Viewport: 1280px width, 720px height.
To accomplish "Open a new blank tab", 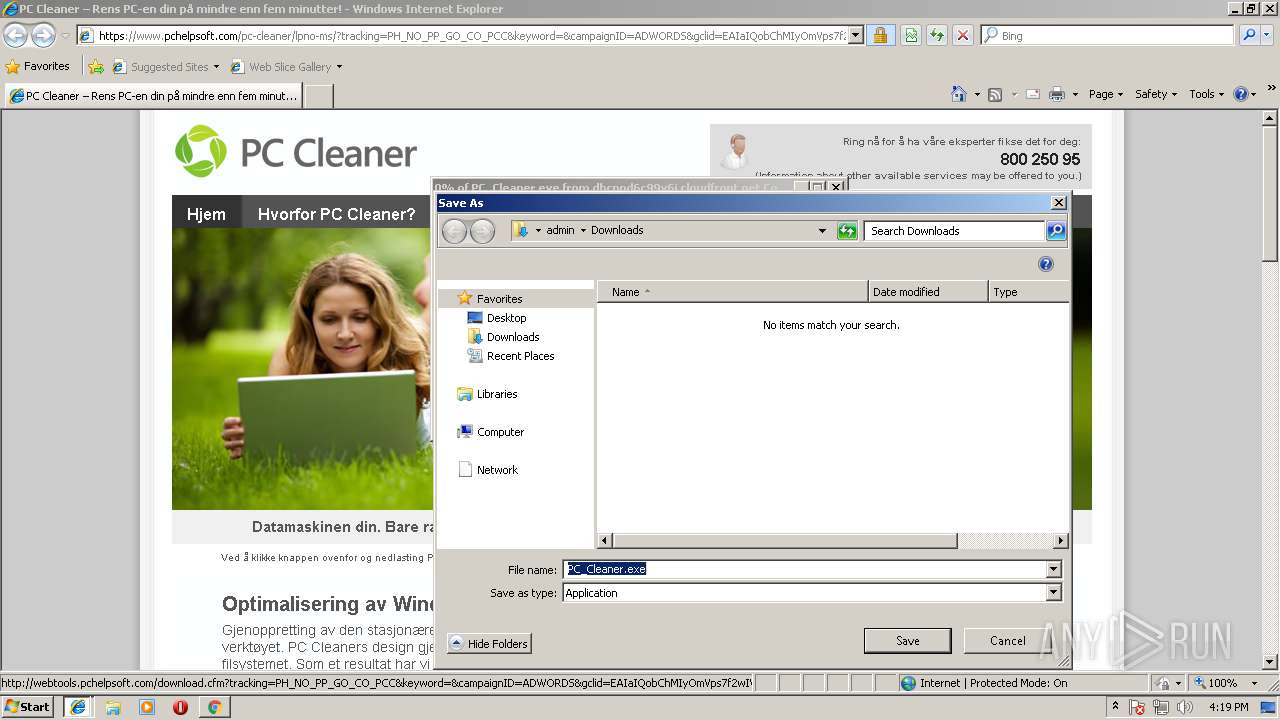I will [318, 96].
